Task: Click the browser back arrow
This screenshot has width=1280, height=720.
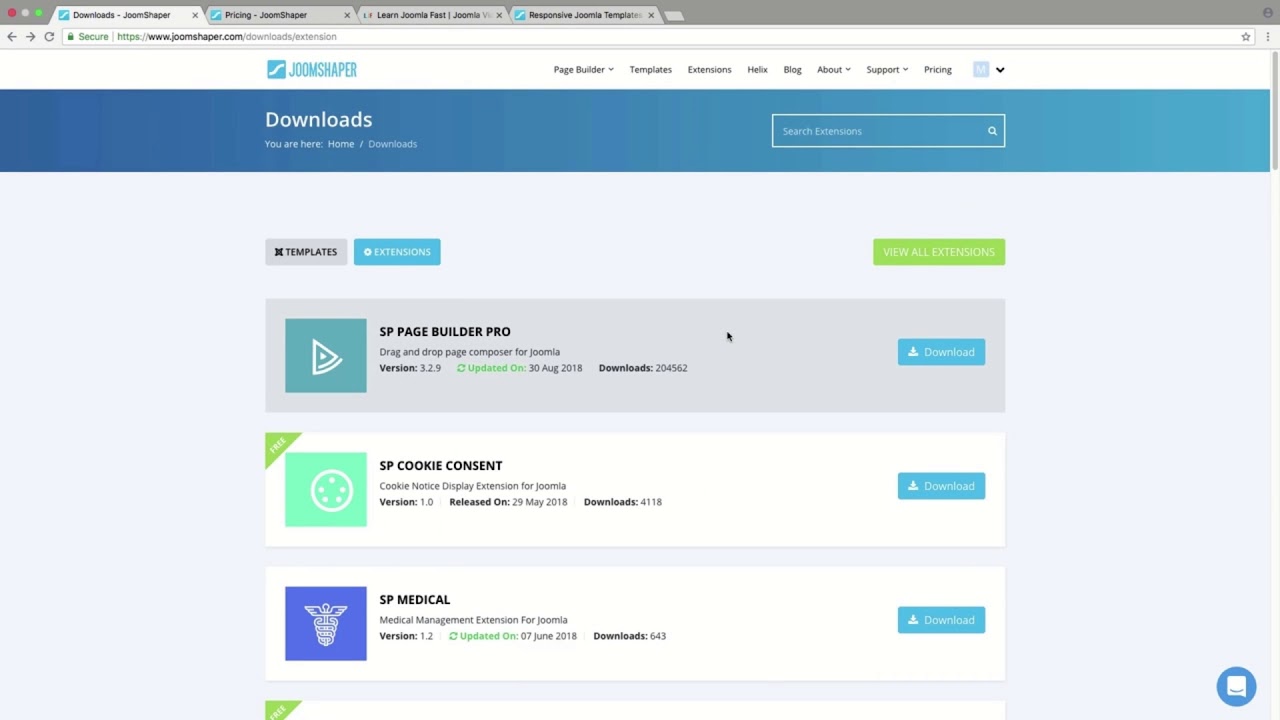Action: [x=12, y=36]
